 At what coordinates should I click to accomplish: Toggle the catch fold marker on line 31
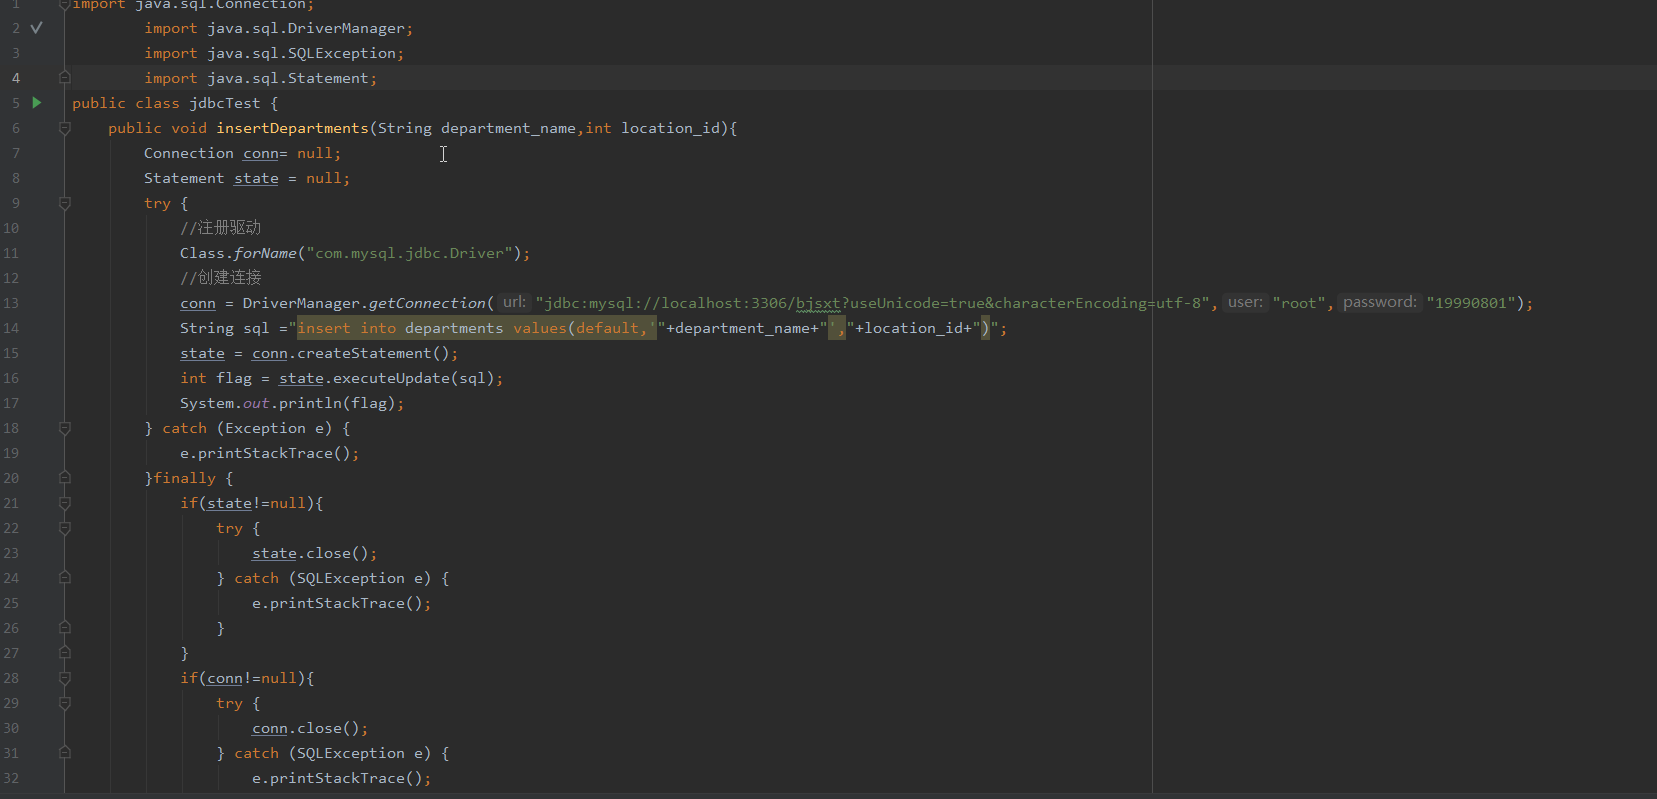click(64, 753)
